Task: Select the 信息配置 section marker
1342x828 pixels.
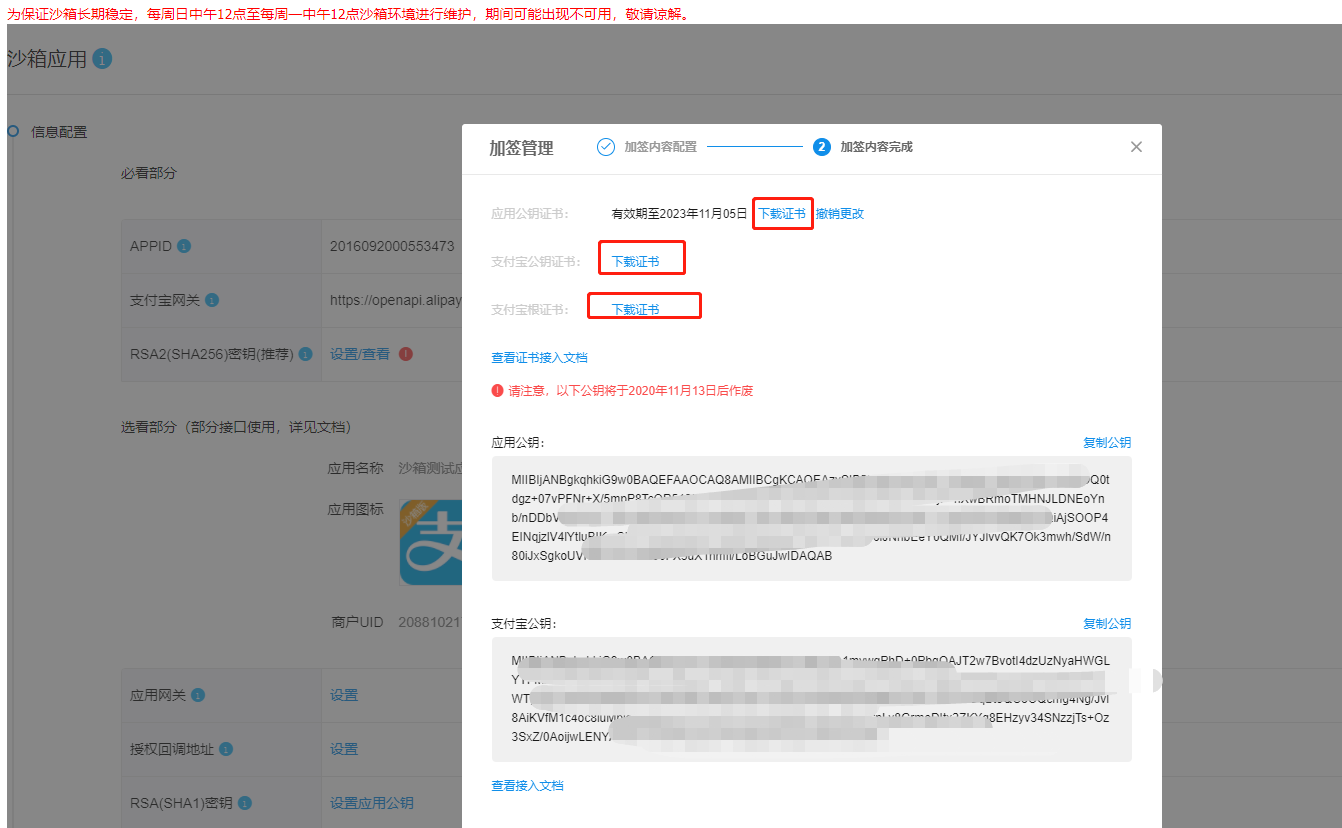Action: tap(13, 131)
